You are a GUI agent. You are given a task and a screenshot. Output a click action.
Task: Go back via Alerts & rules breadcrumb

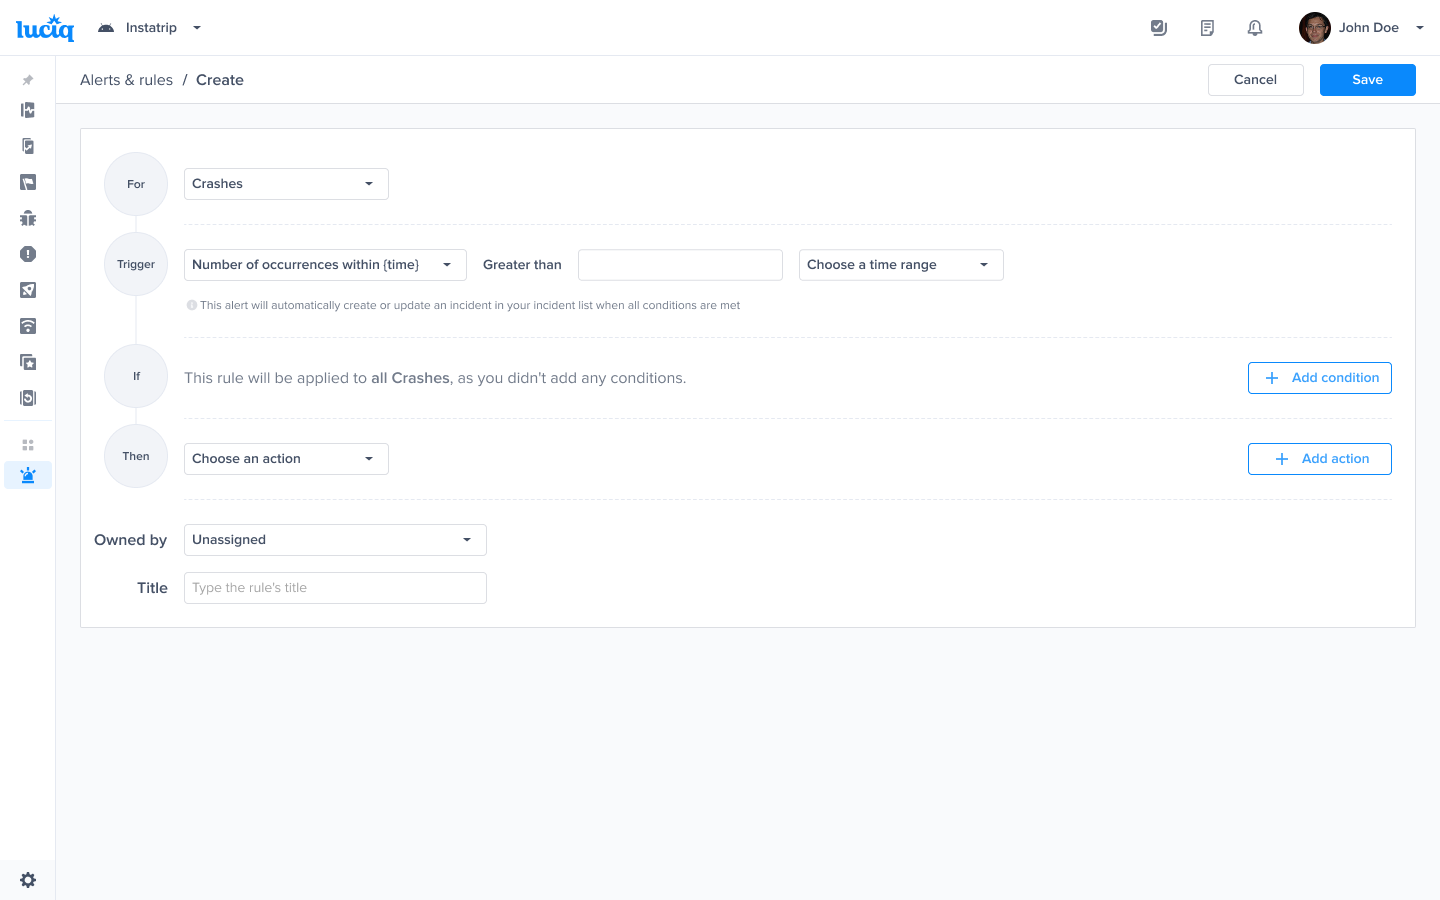point(126,80)
